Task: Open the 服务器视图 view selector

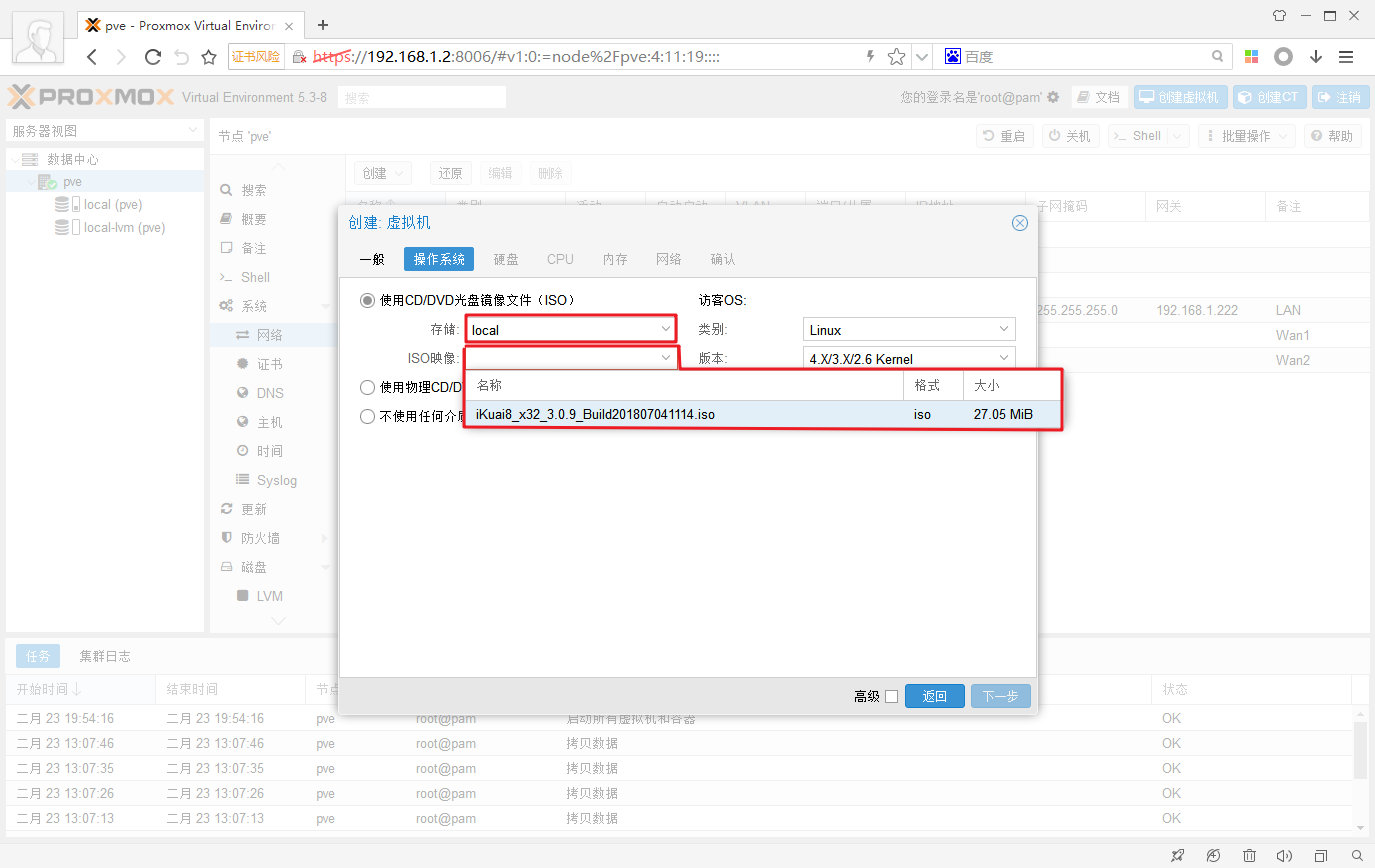Action: (105, 131)
